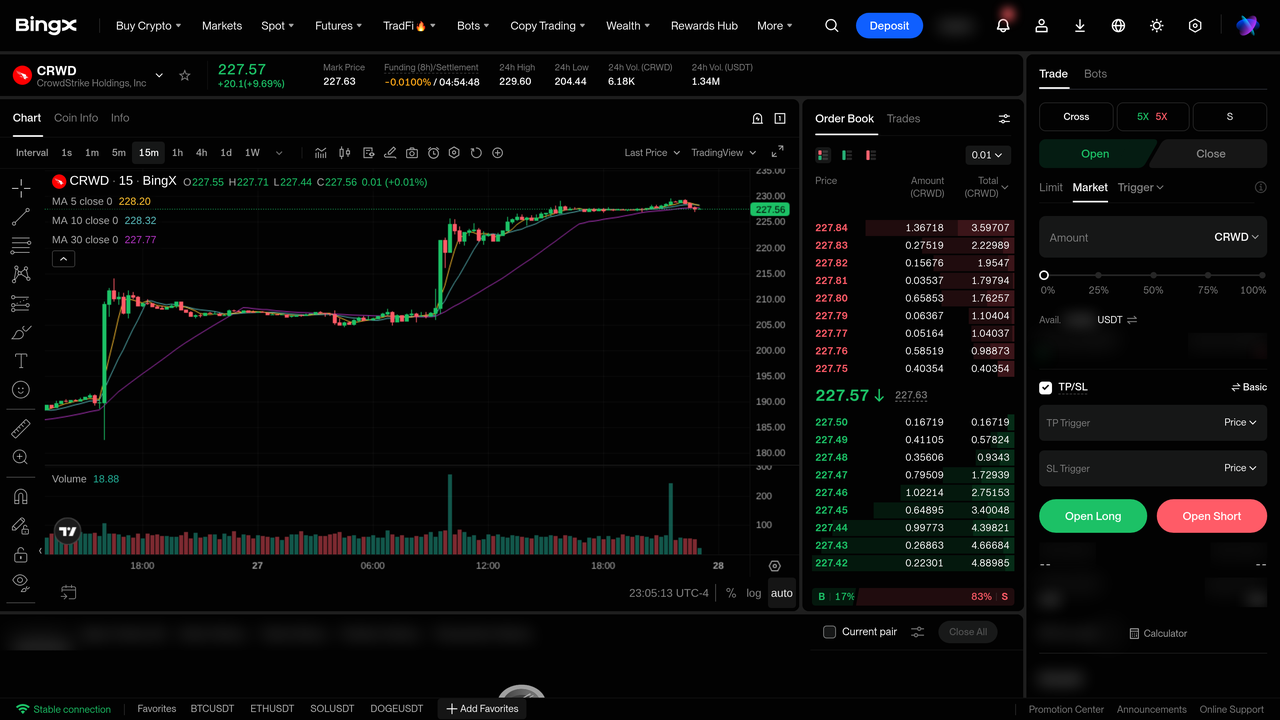
Task: Toggle the TP/SL checkbox
Action: pos(1046,388)
